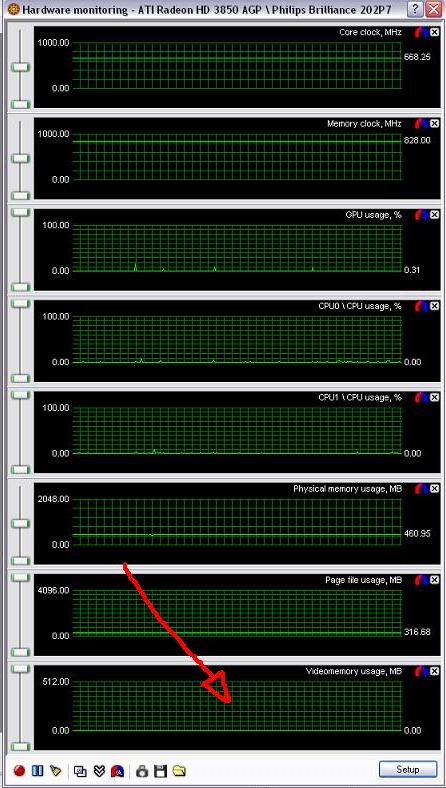
Task: Click the overlapping windows icon in bottom toolbar
Action: point(80,770)
